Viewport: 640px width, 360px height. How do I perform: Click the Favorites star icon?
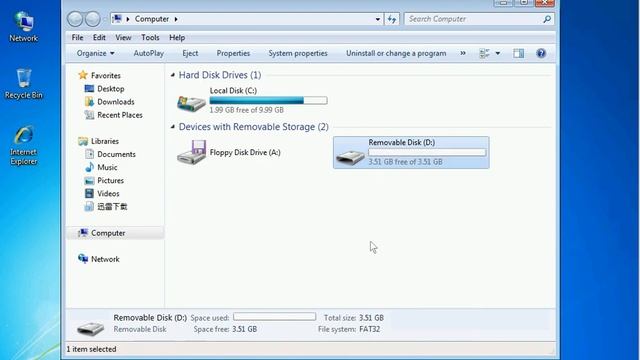(83, 75)
